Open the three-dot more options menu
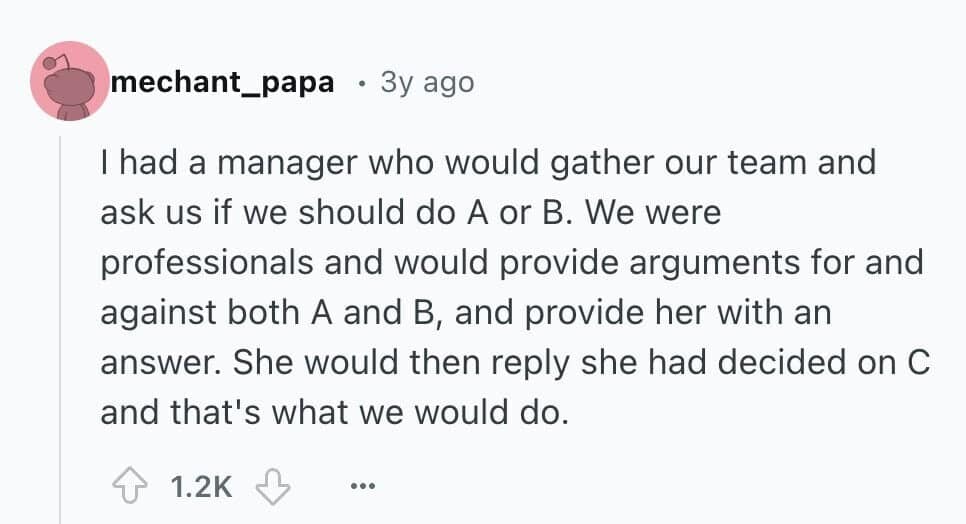Image resolution: width=966 pixels, height=524 pixels. pyautogui.click(x=364, y=488)
